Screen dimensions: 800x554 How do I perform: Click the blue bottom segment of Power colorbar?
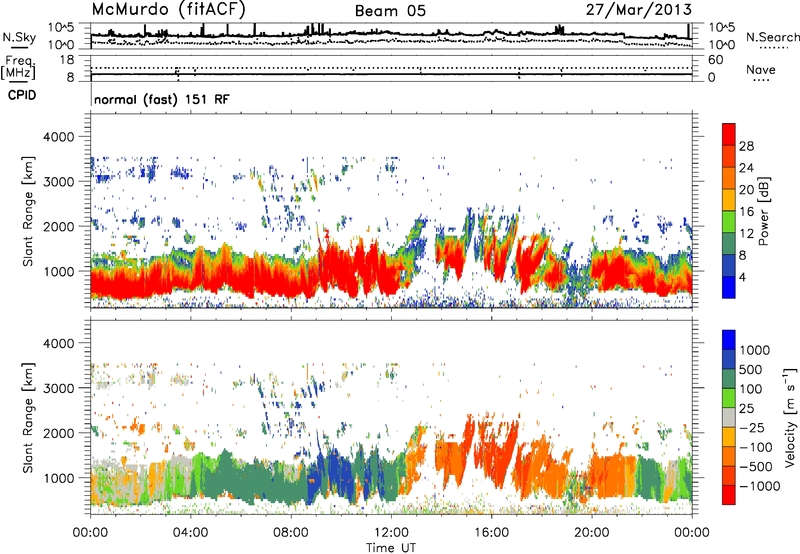[x=729, y=288]
